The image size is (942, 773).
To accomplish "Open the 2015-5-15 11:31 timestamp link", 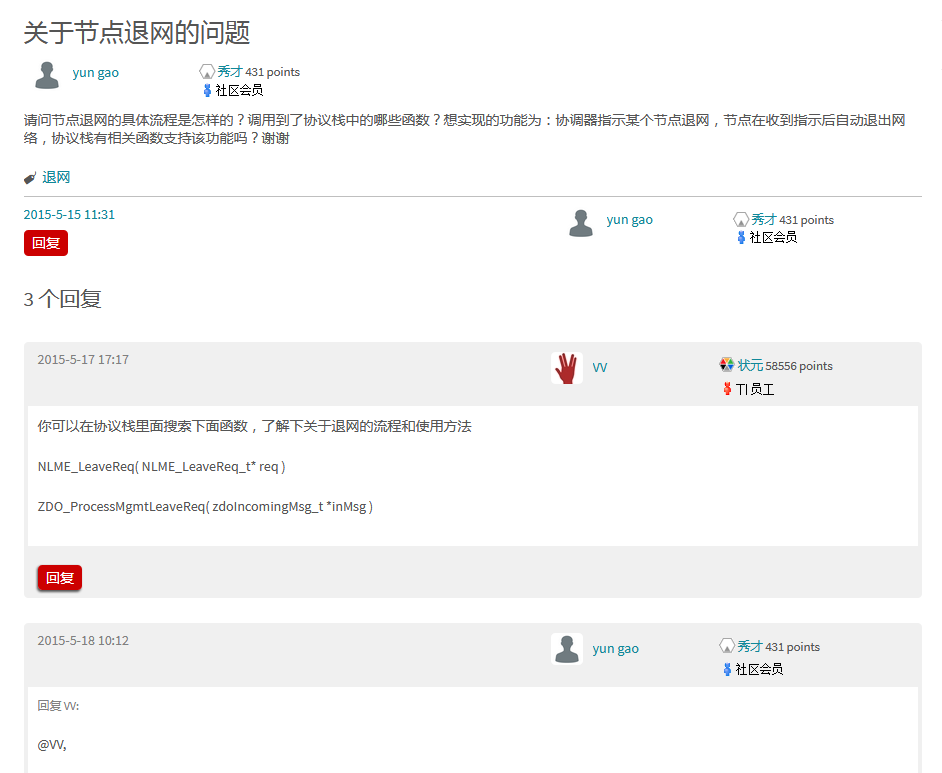I will [69, 214].
